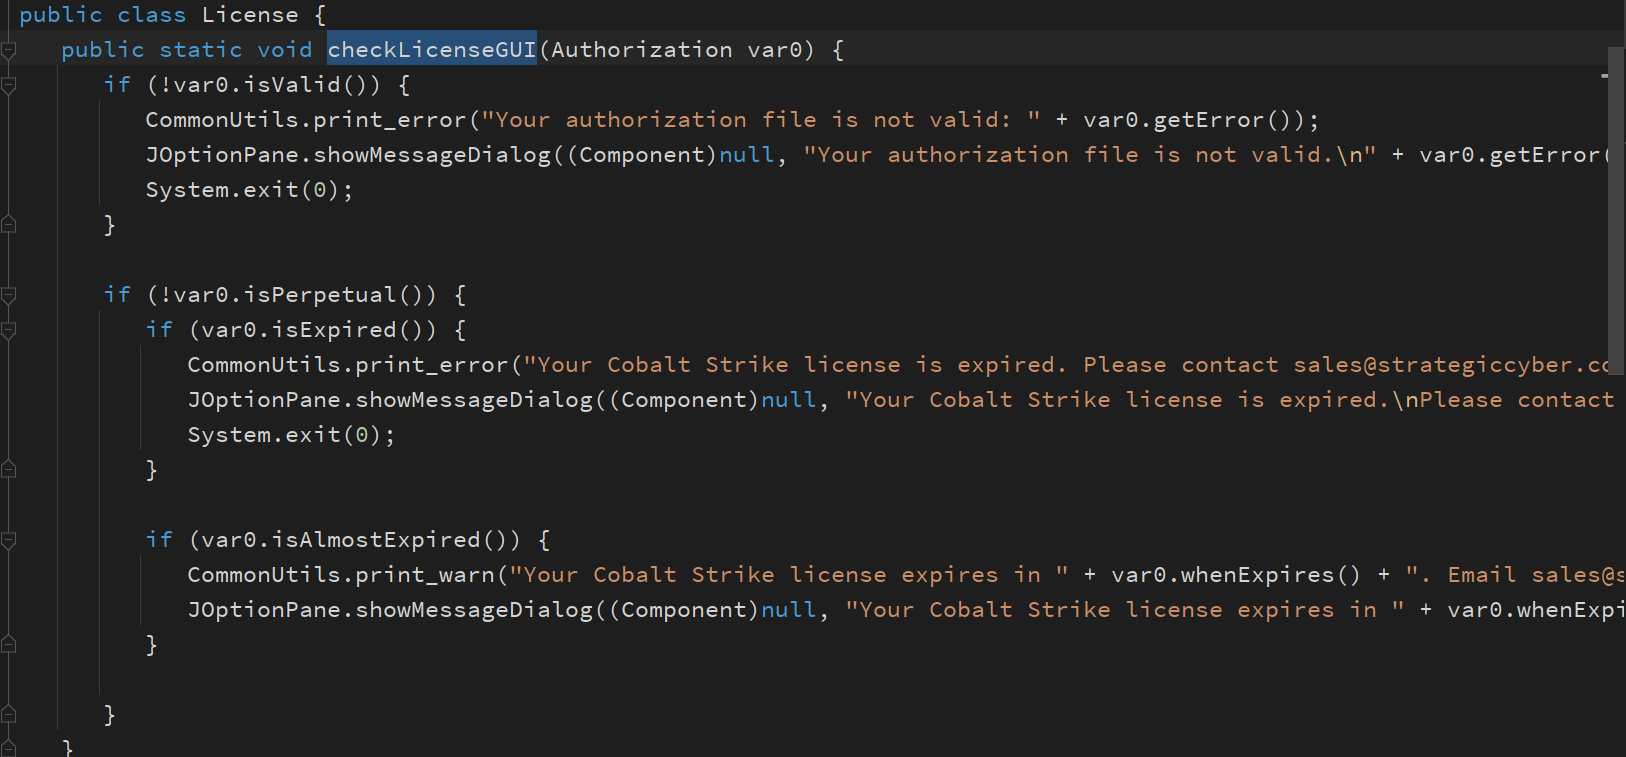Click fold end marker closing the isExpired block
This screenshot has width=1626, height=757.
pyautogui.click(x=8, y=470)
